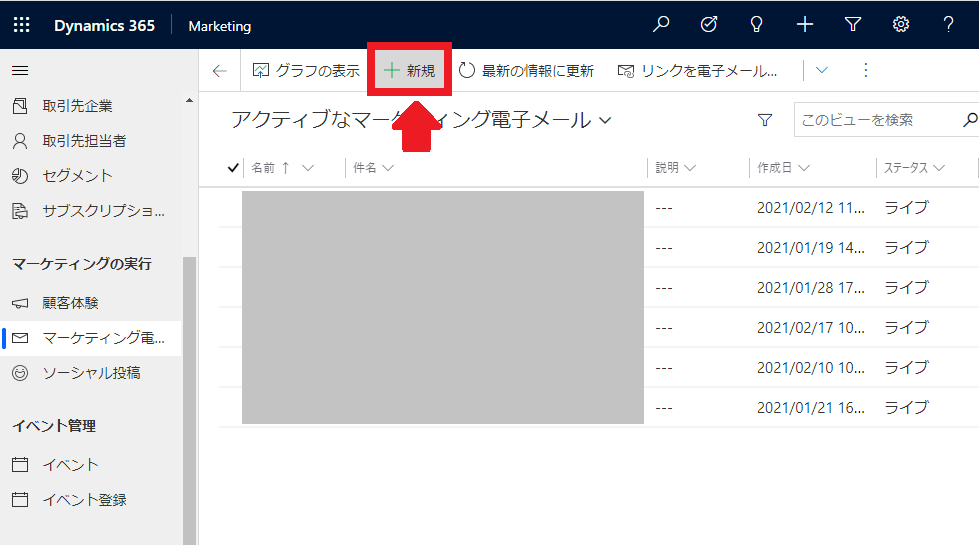
Task: Click the lightbulb assistant icon
Action: pyautogui.click(x=757, y=25)
